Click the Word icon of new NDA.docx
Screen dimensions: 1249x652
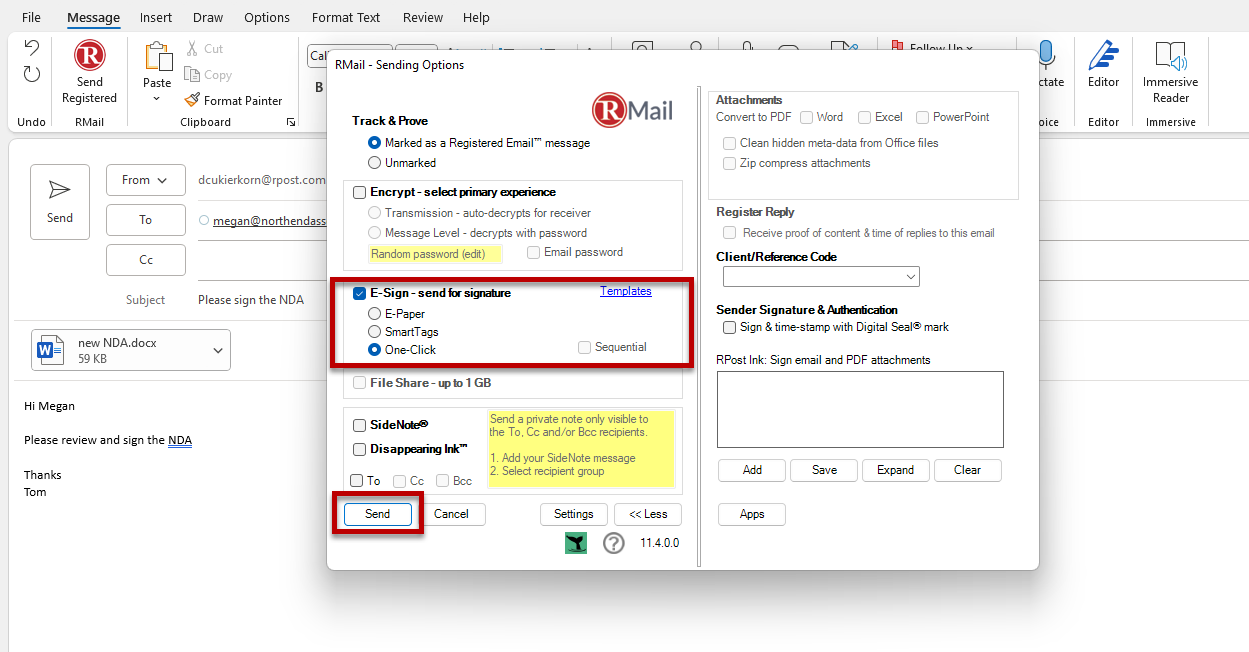point(51,350)
